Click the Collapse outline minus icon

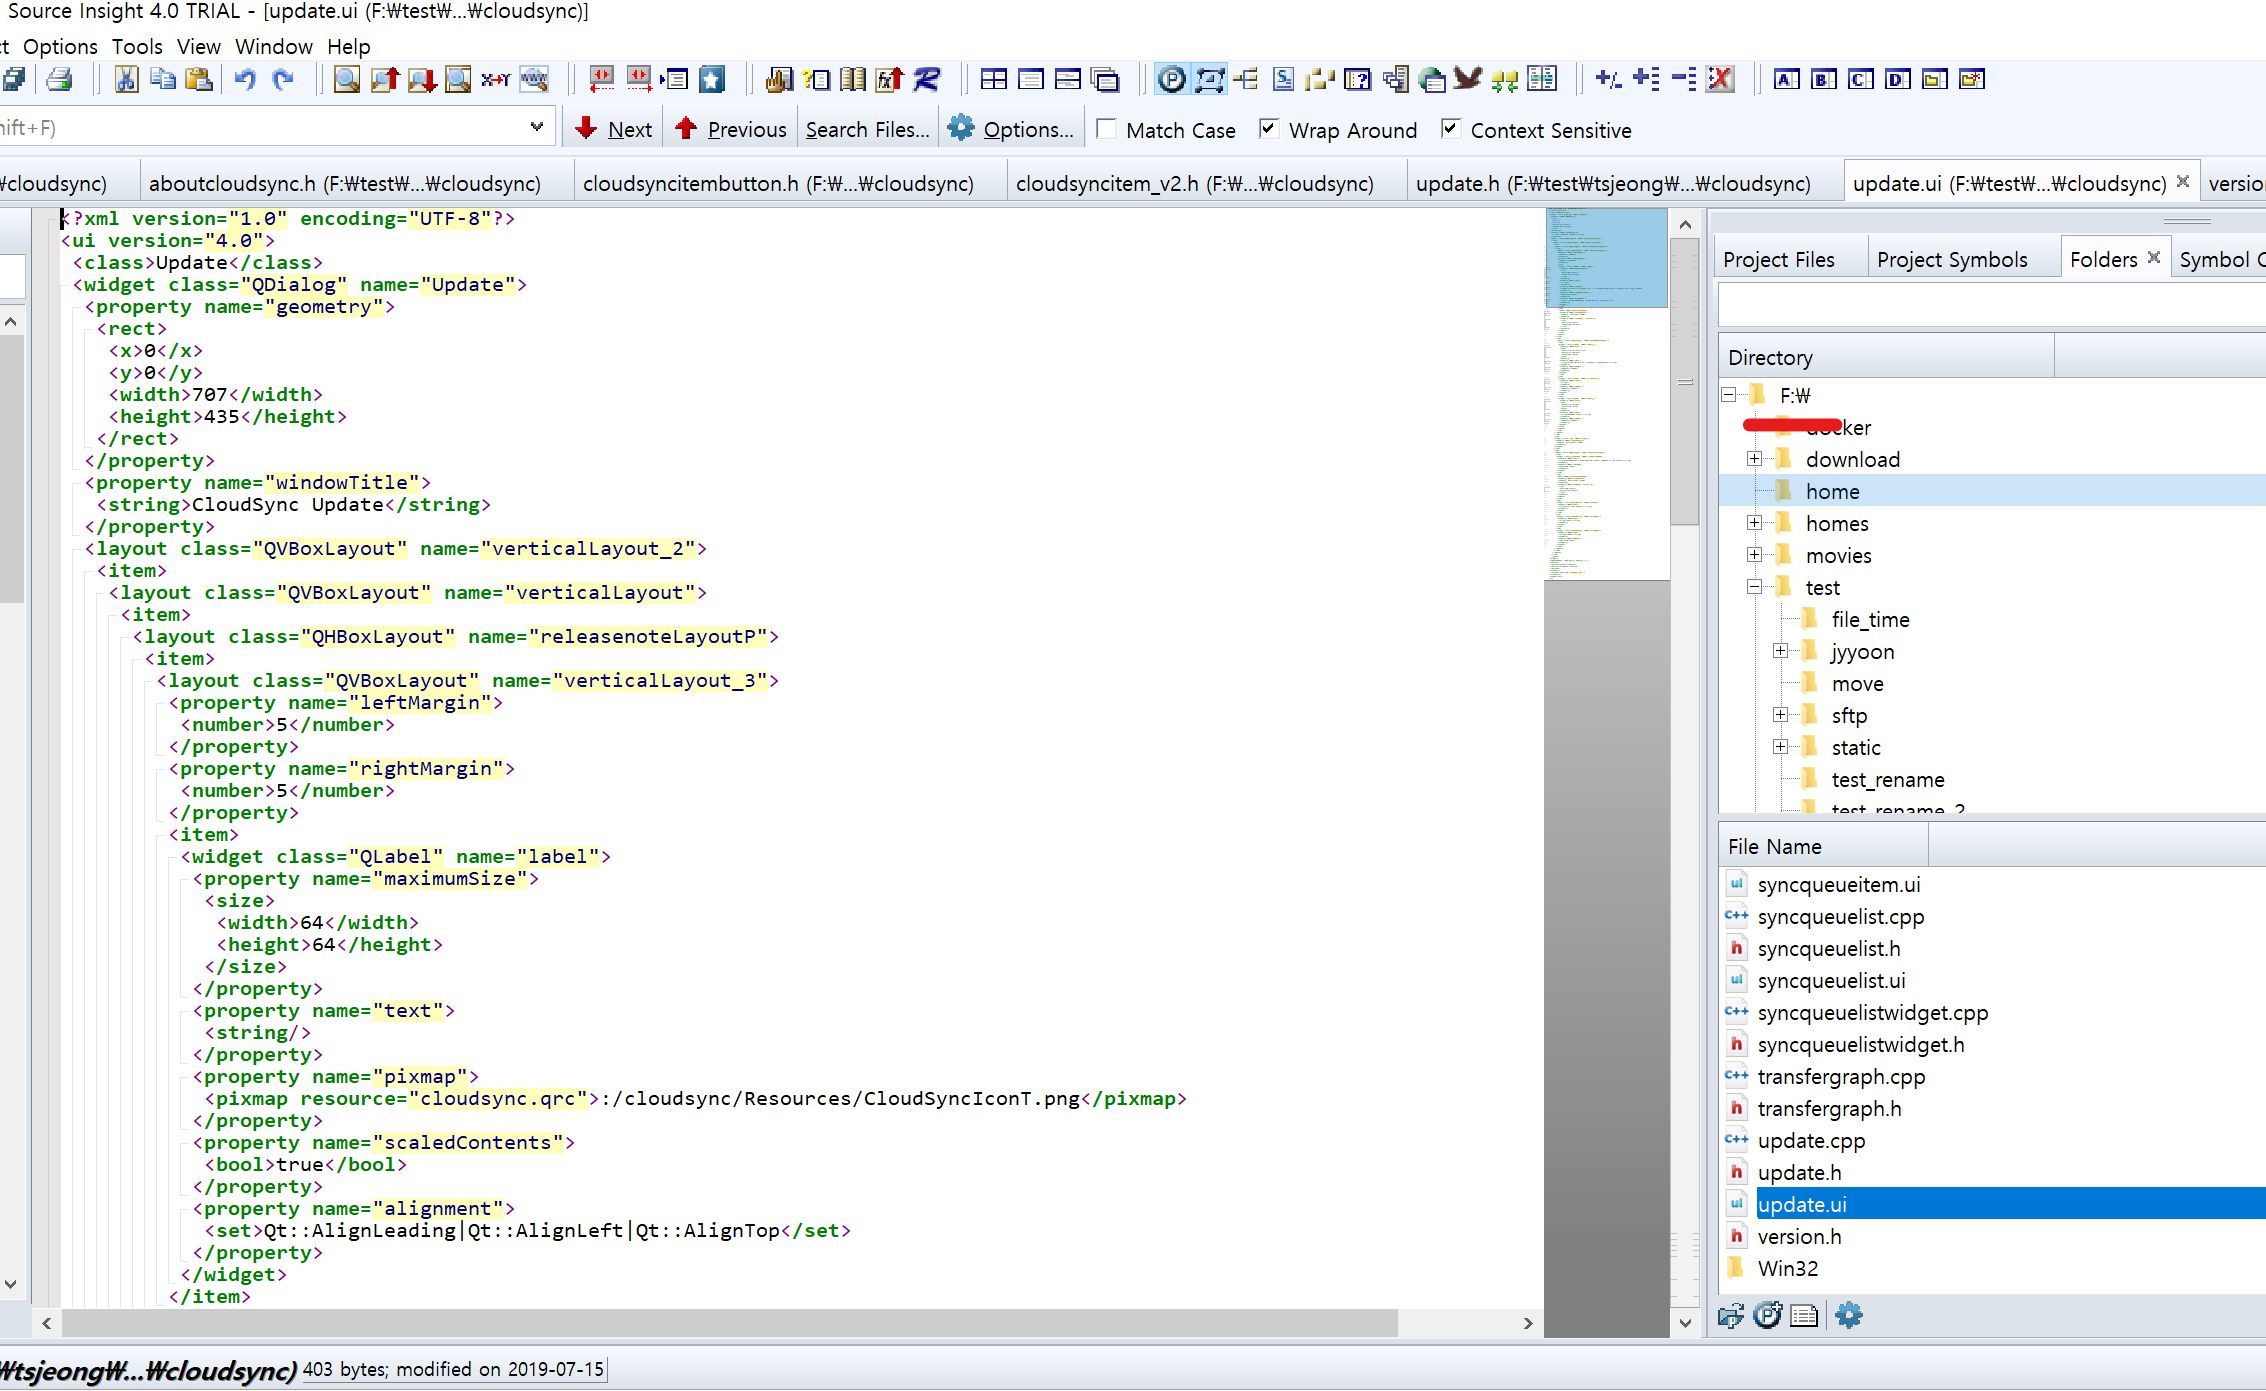click(1684, 80)
